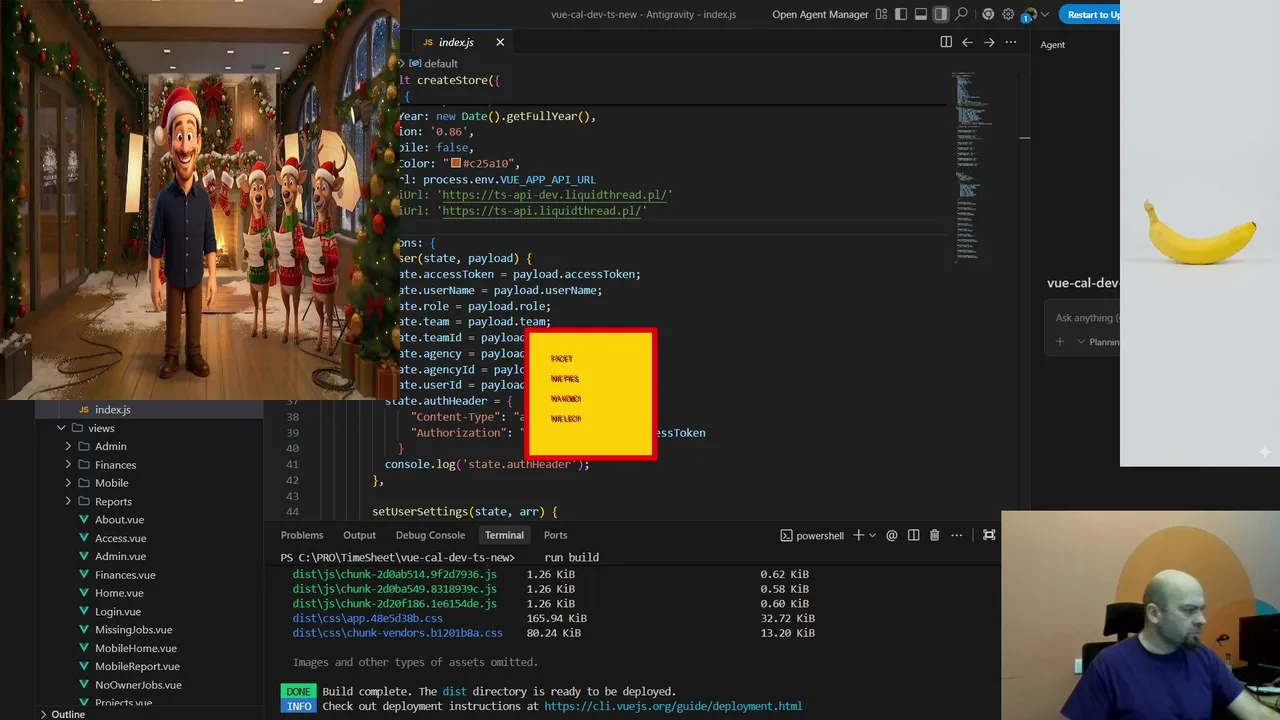The image size is (1280, 720).
Task: Click the Admin folder icon
Action: click(x=85, y=446)
